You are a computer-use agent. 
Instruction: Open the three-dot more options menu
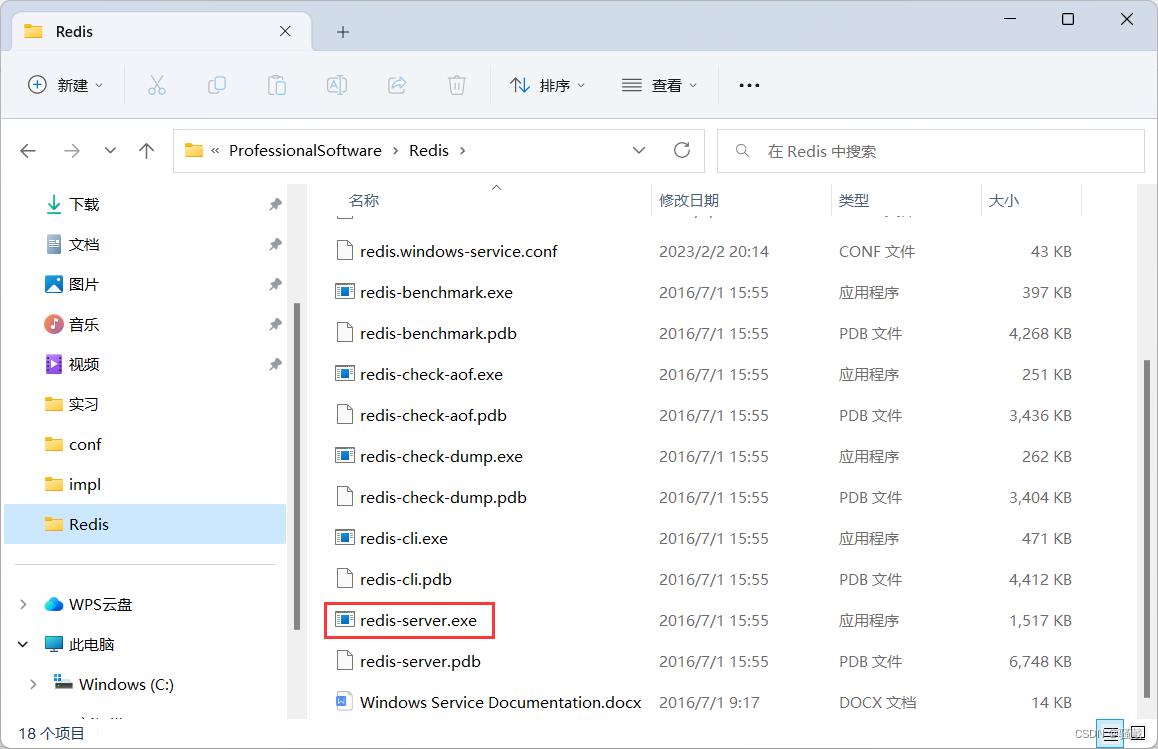tap(749, 86)
